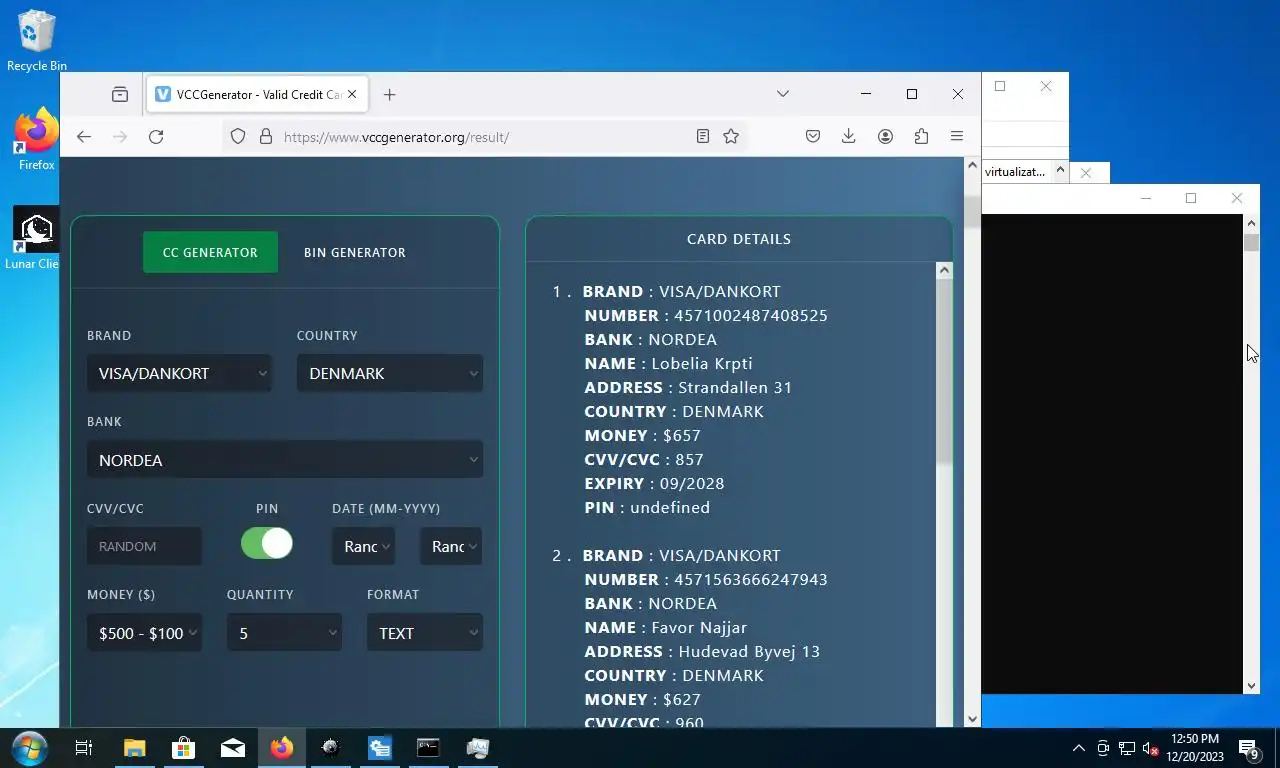Open the extensions puzzle icon
1280x768 pixels.
point(921,136)
